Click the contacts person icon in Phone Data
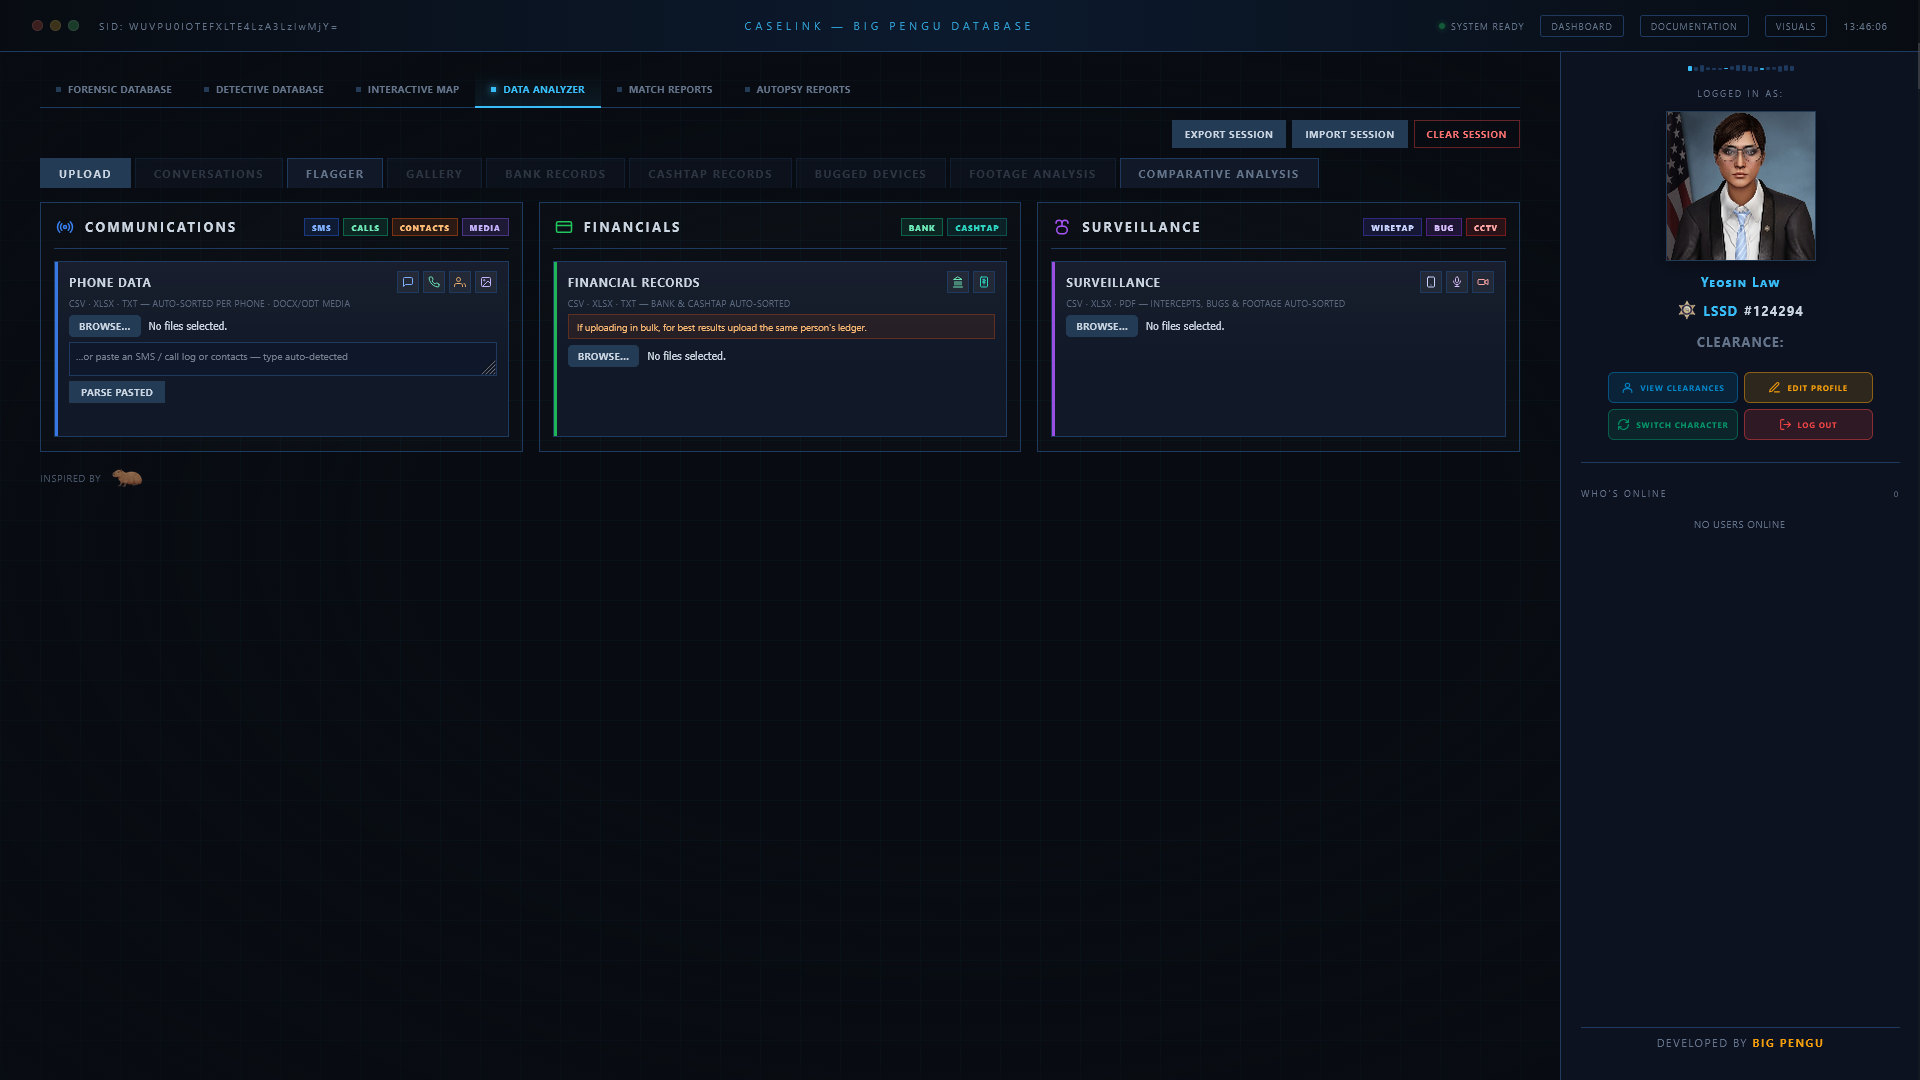 (460, 282)
